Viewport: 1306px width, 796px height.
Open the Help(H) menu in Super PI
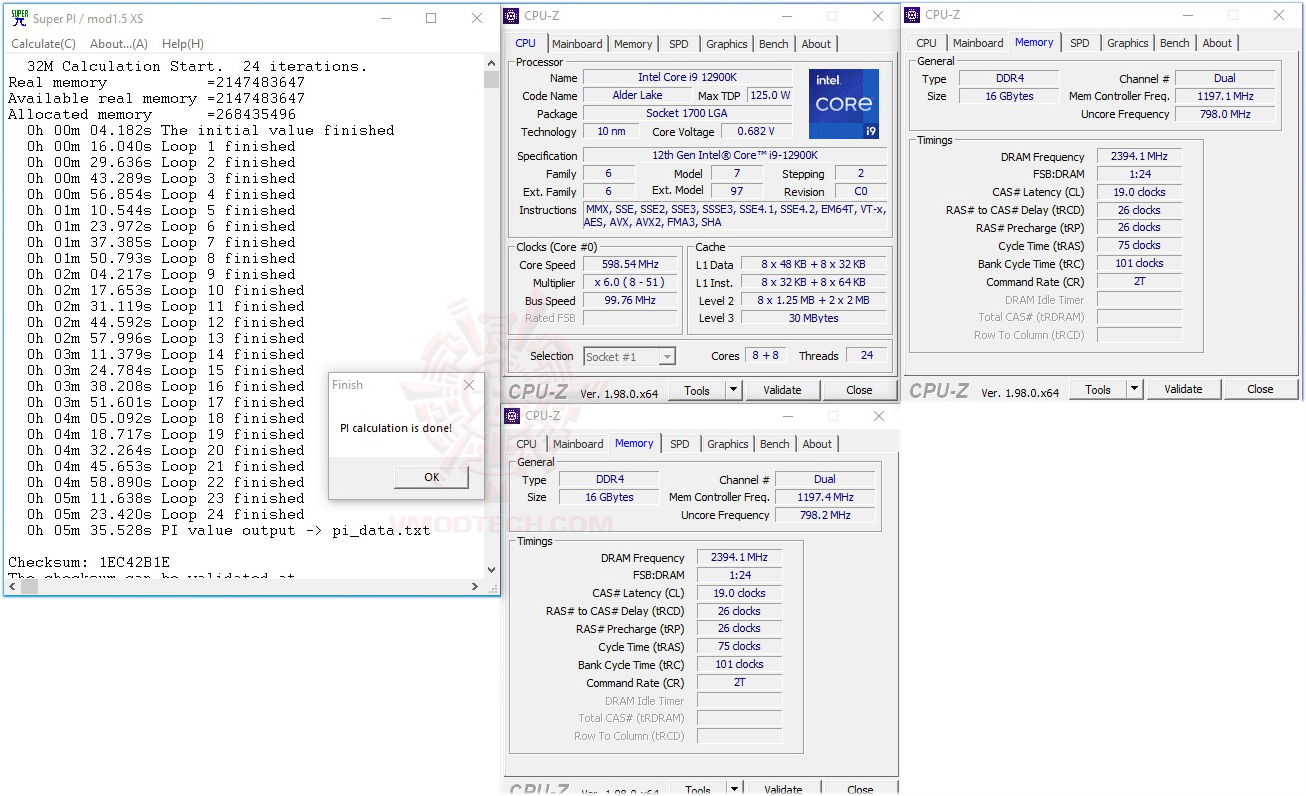183,44
